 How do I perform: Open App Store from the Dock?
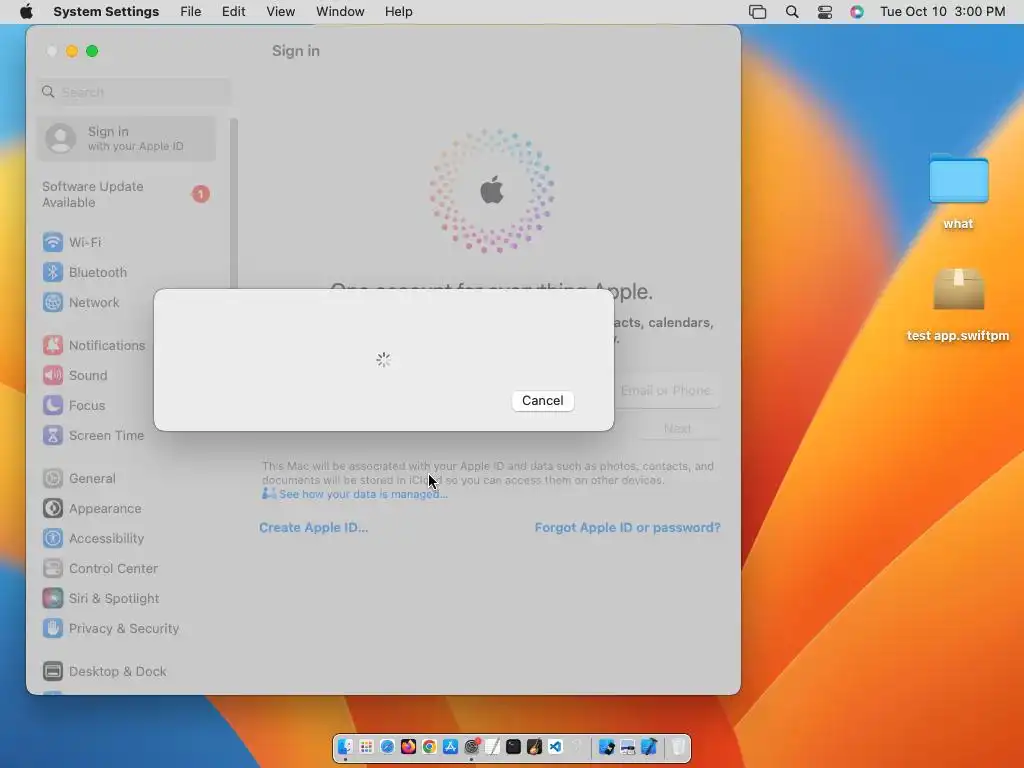coord(451,746)
